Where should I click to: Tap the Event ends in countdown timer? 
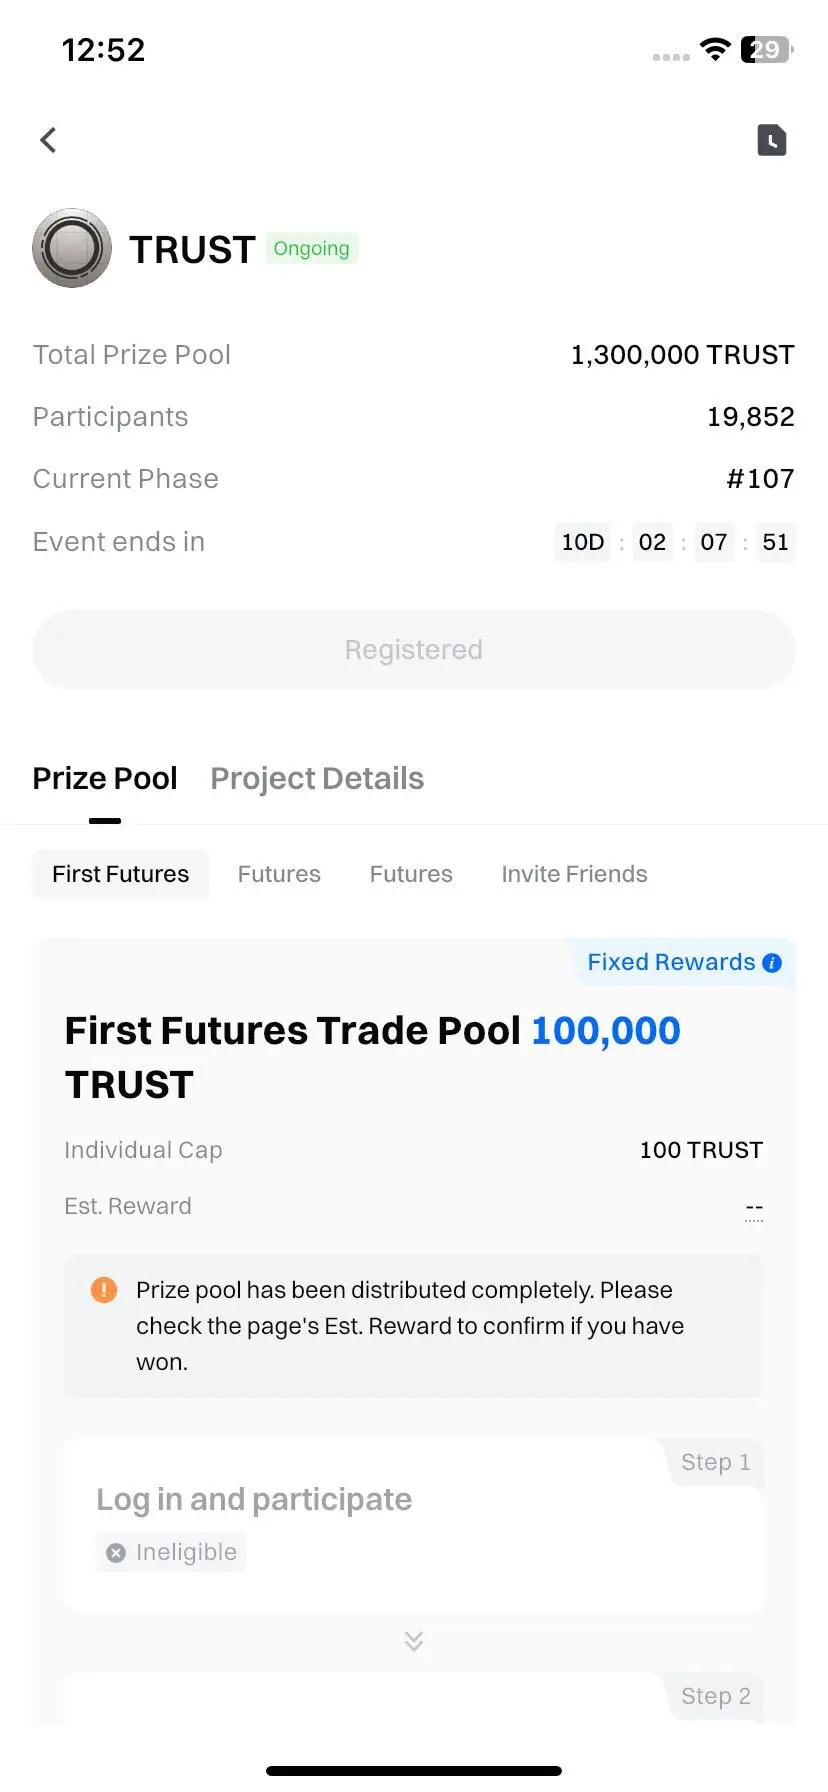pos(675,542)
